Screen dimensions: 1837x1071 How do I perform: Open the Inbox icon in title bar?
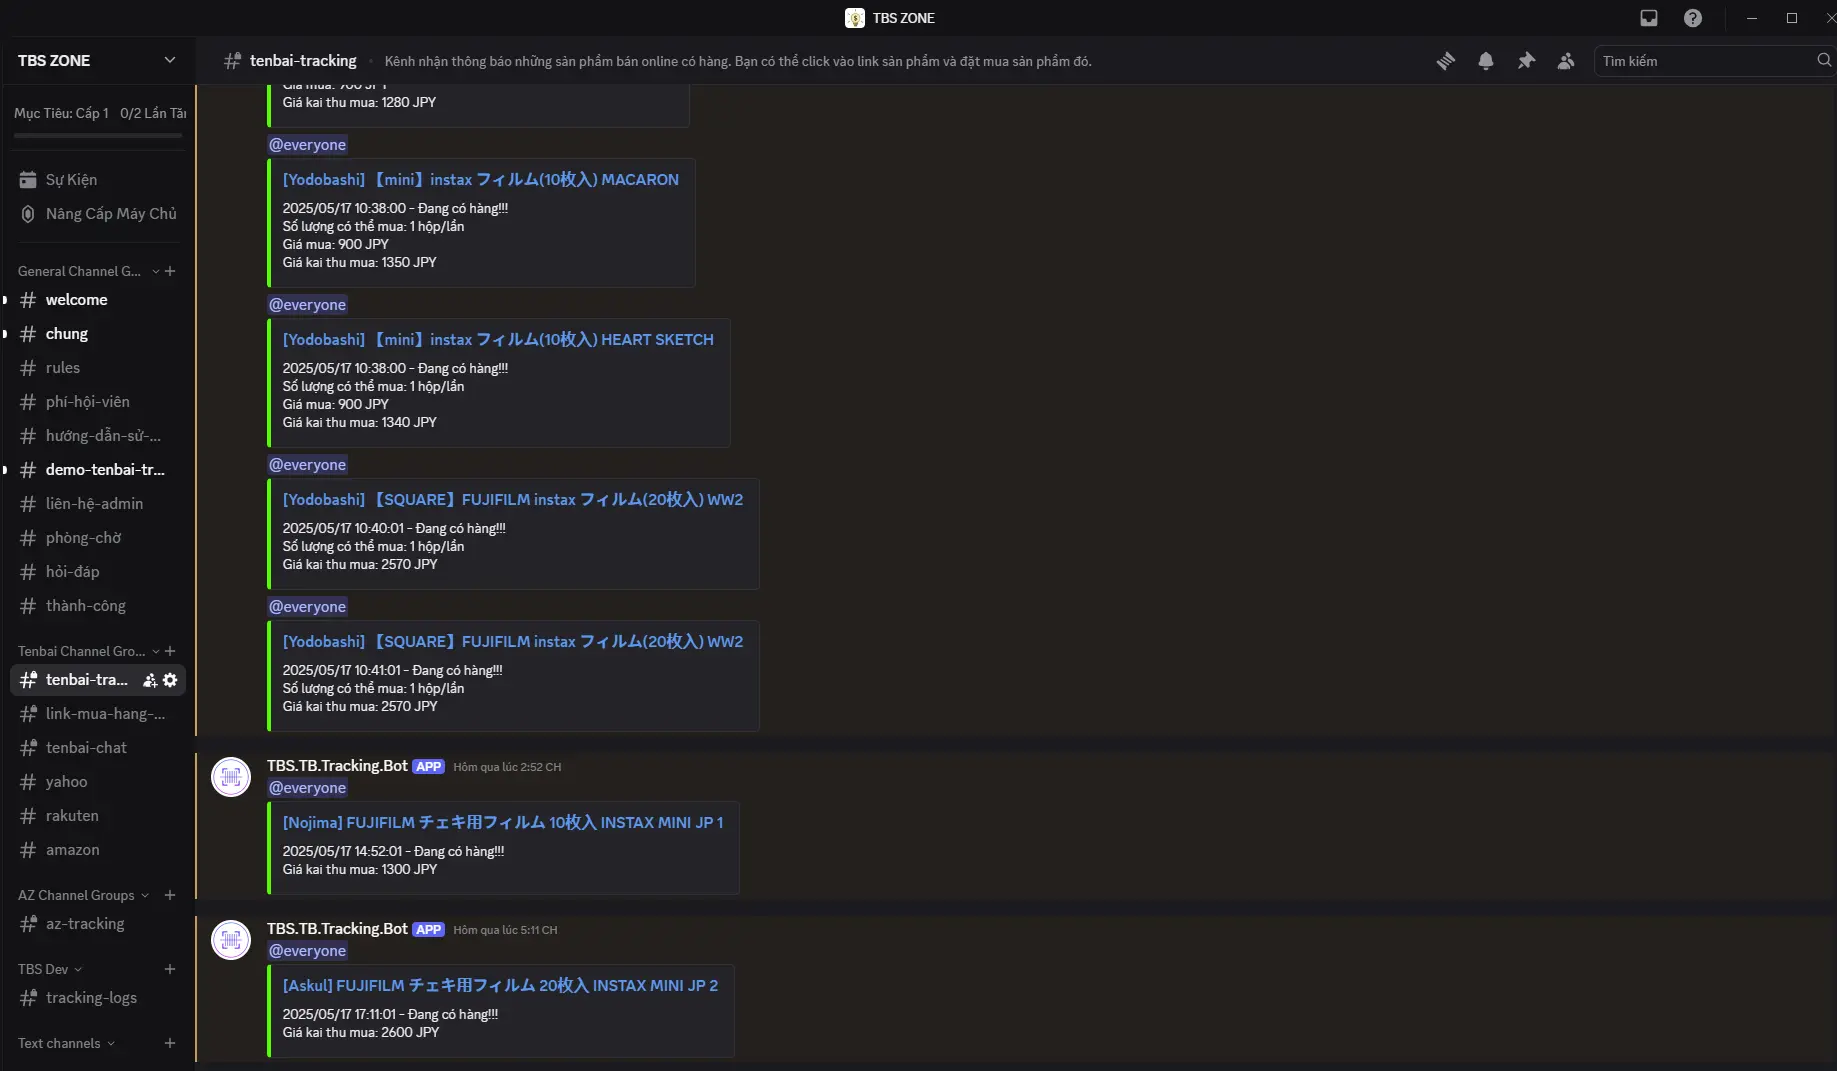tap(1649, 18)
